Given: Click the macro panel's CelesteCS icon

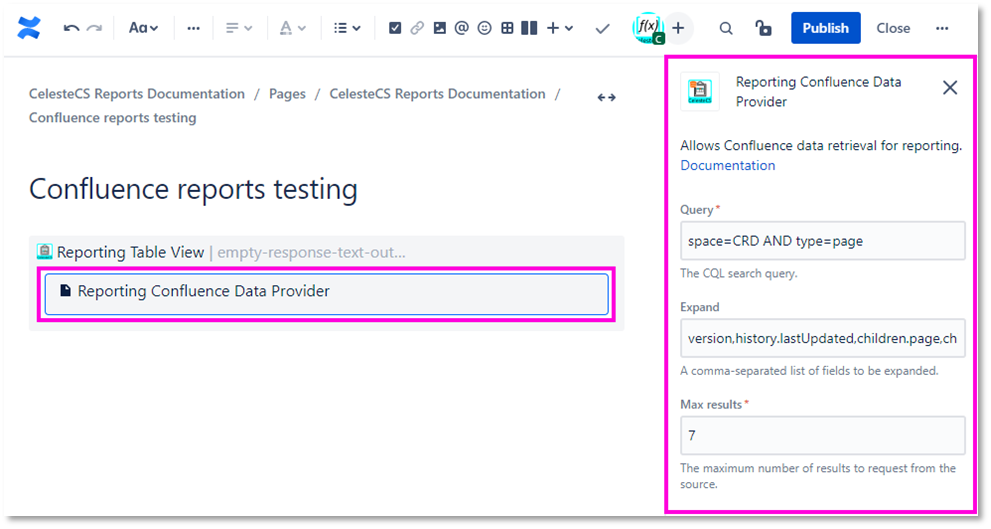Looking at the screenshot, I should coord(700,92).
